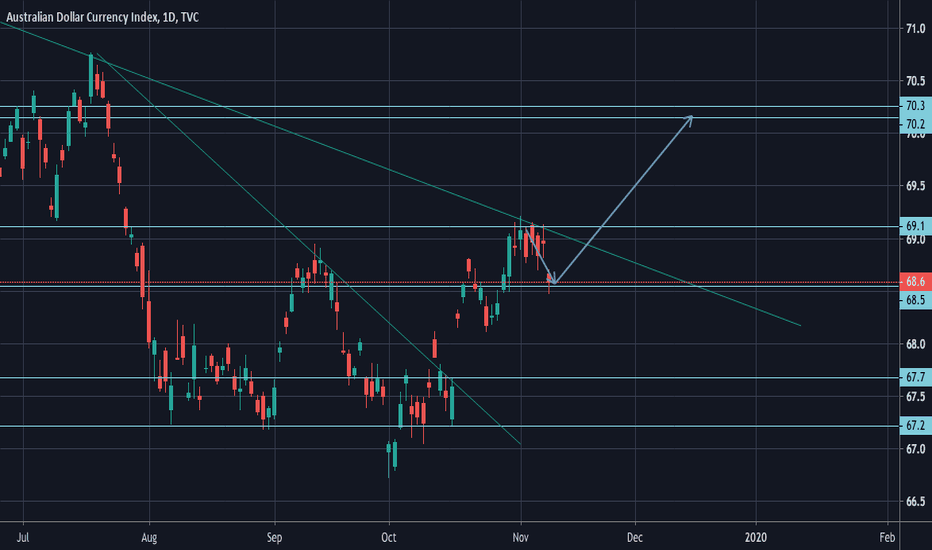Select the 67.2 support level label
The height and width of the screenshot is (550, 932).
click(916, 425)
